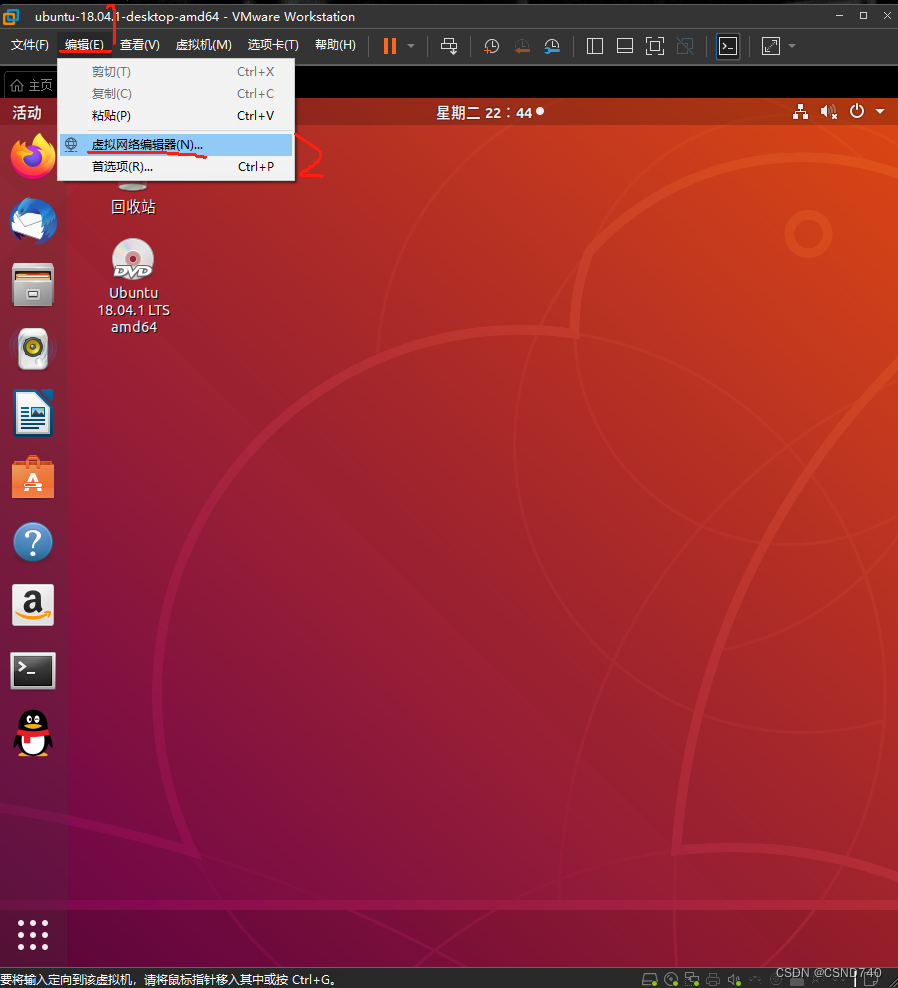
Task: Enter full screen mode via toolbar icon
Action: point(655,46)
